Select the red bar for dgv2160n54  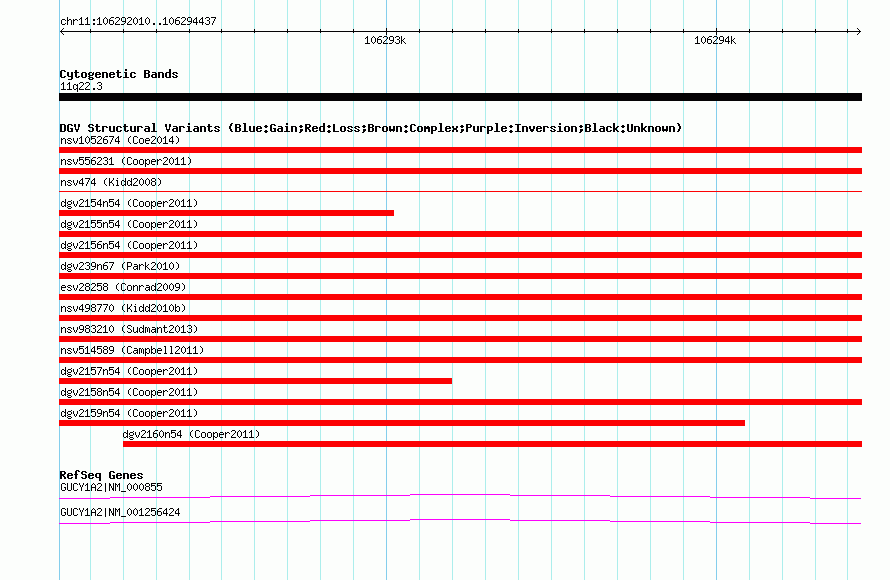(x=492, y=444)
